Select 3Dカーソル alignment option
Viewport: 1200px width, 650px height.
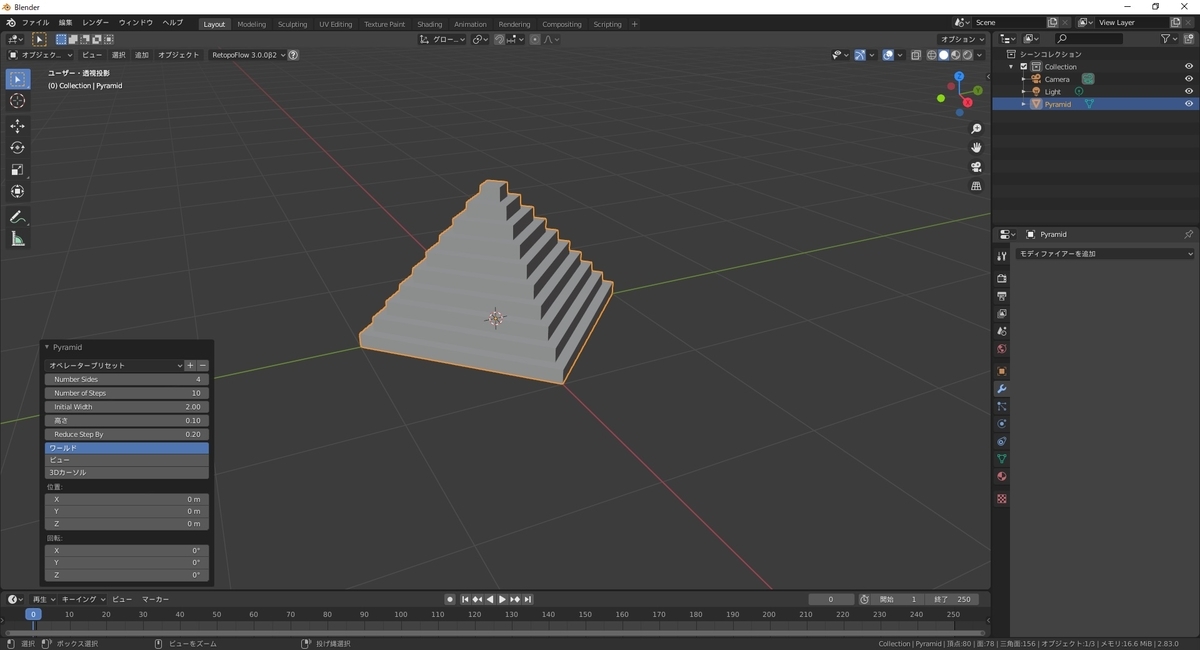coord(127,472)
